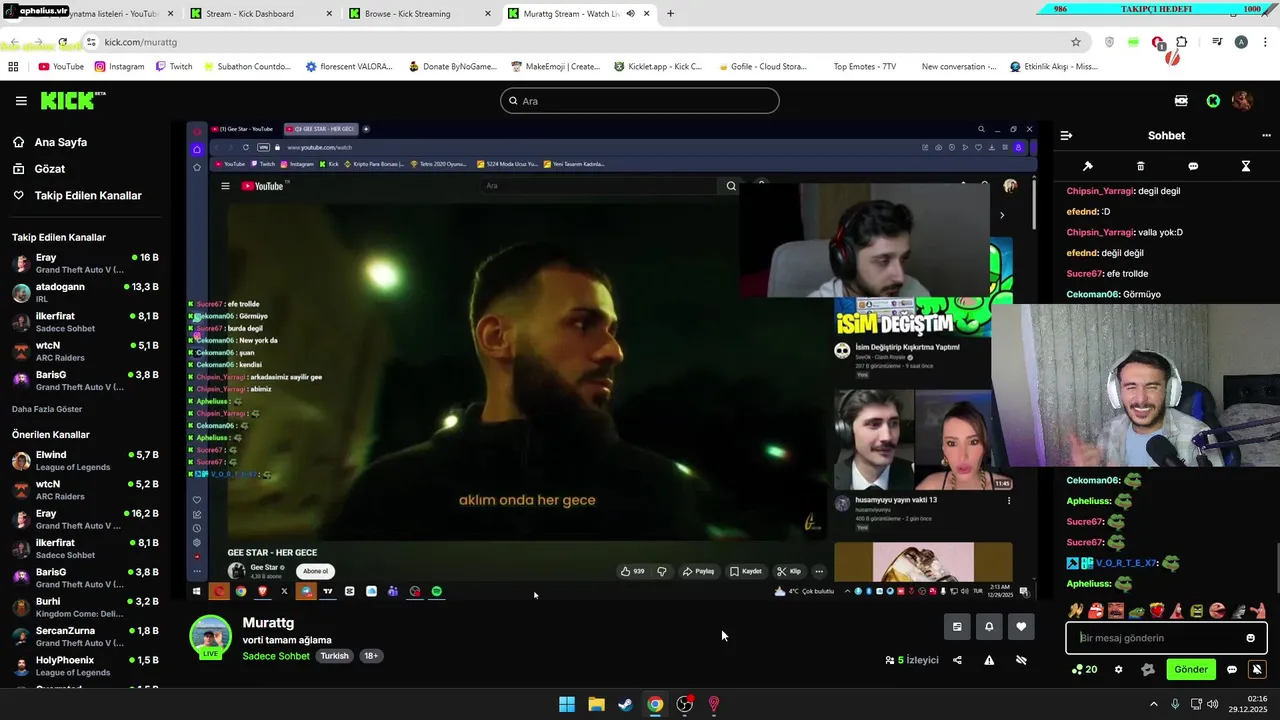Open ilkerfirat channel under Takip Edilen

point(85,321)
